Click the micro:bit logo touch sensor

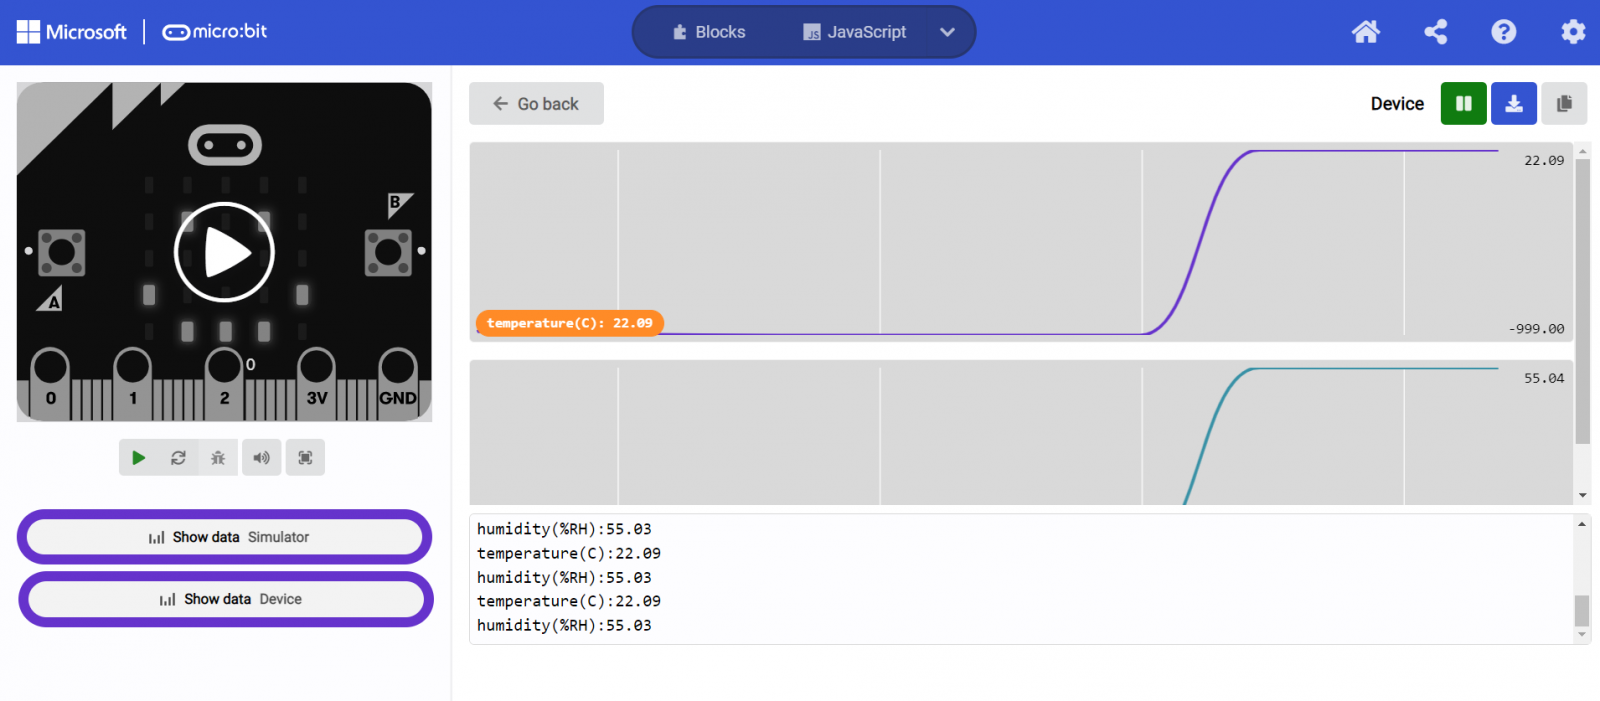225,145
